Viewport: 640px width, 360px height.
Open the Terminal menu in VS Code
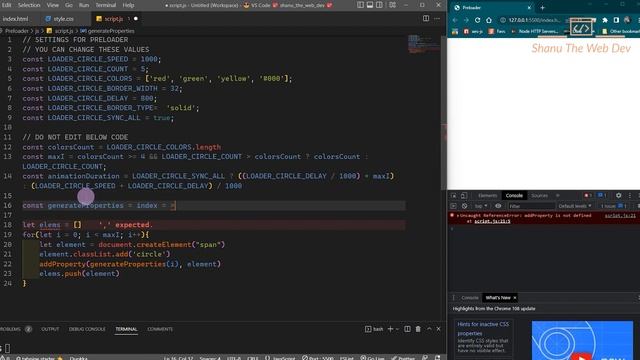point(106,5)
